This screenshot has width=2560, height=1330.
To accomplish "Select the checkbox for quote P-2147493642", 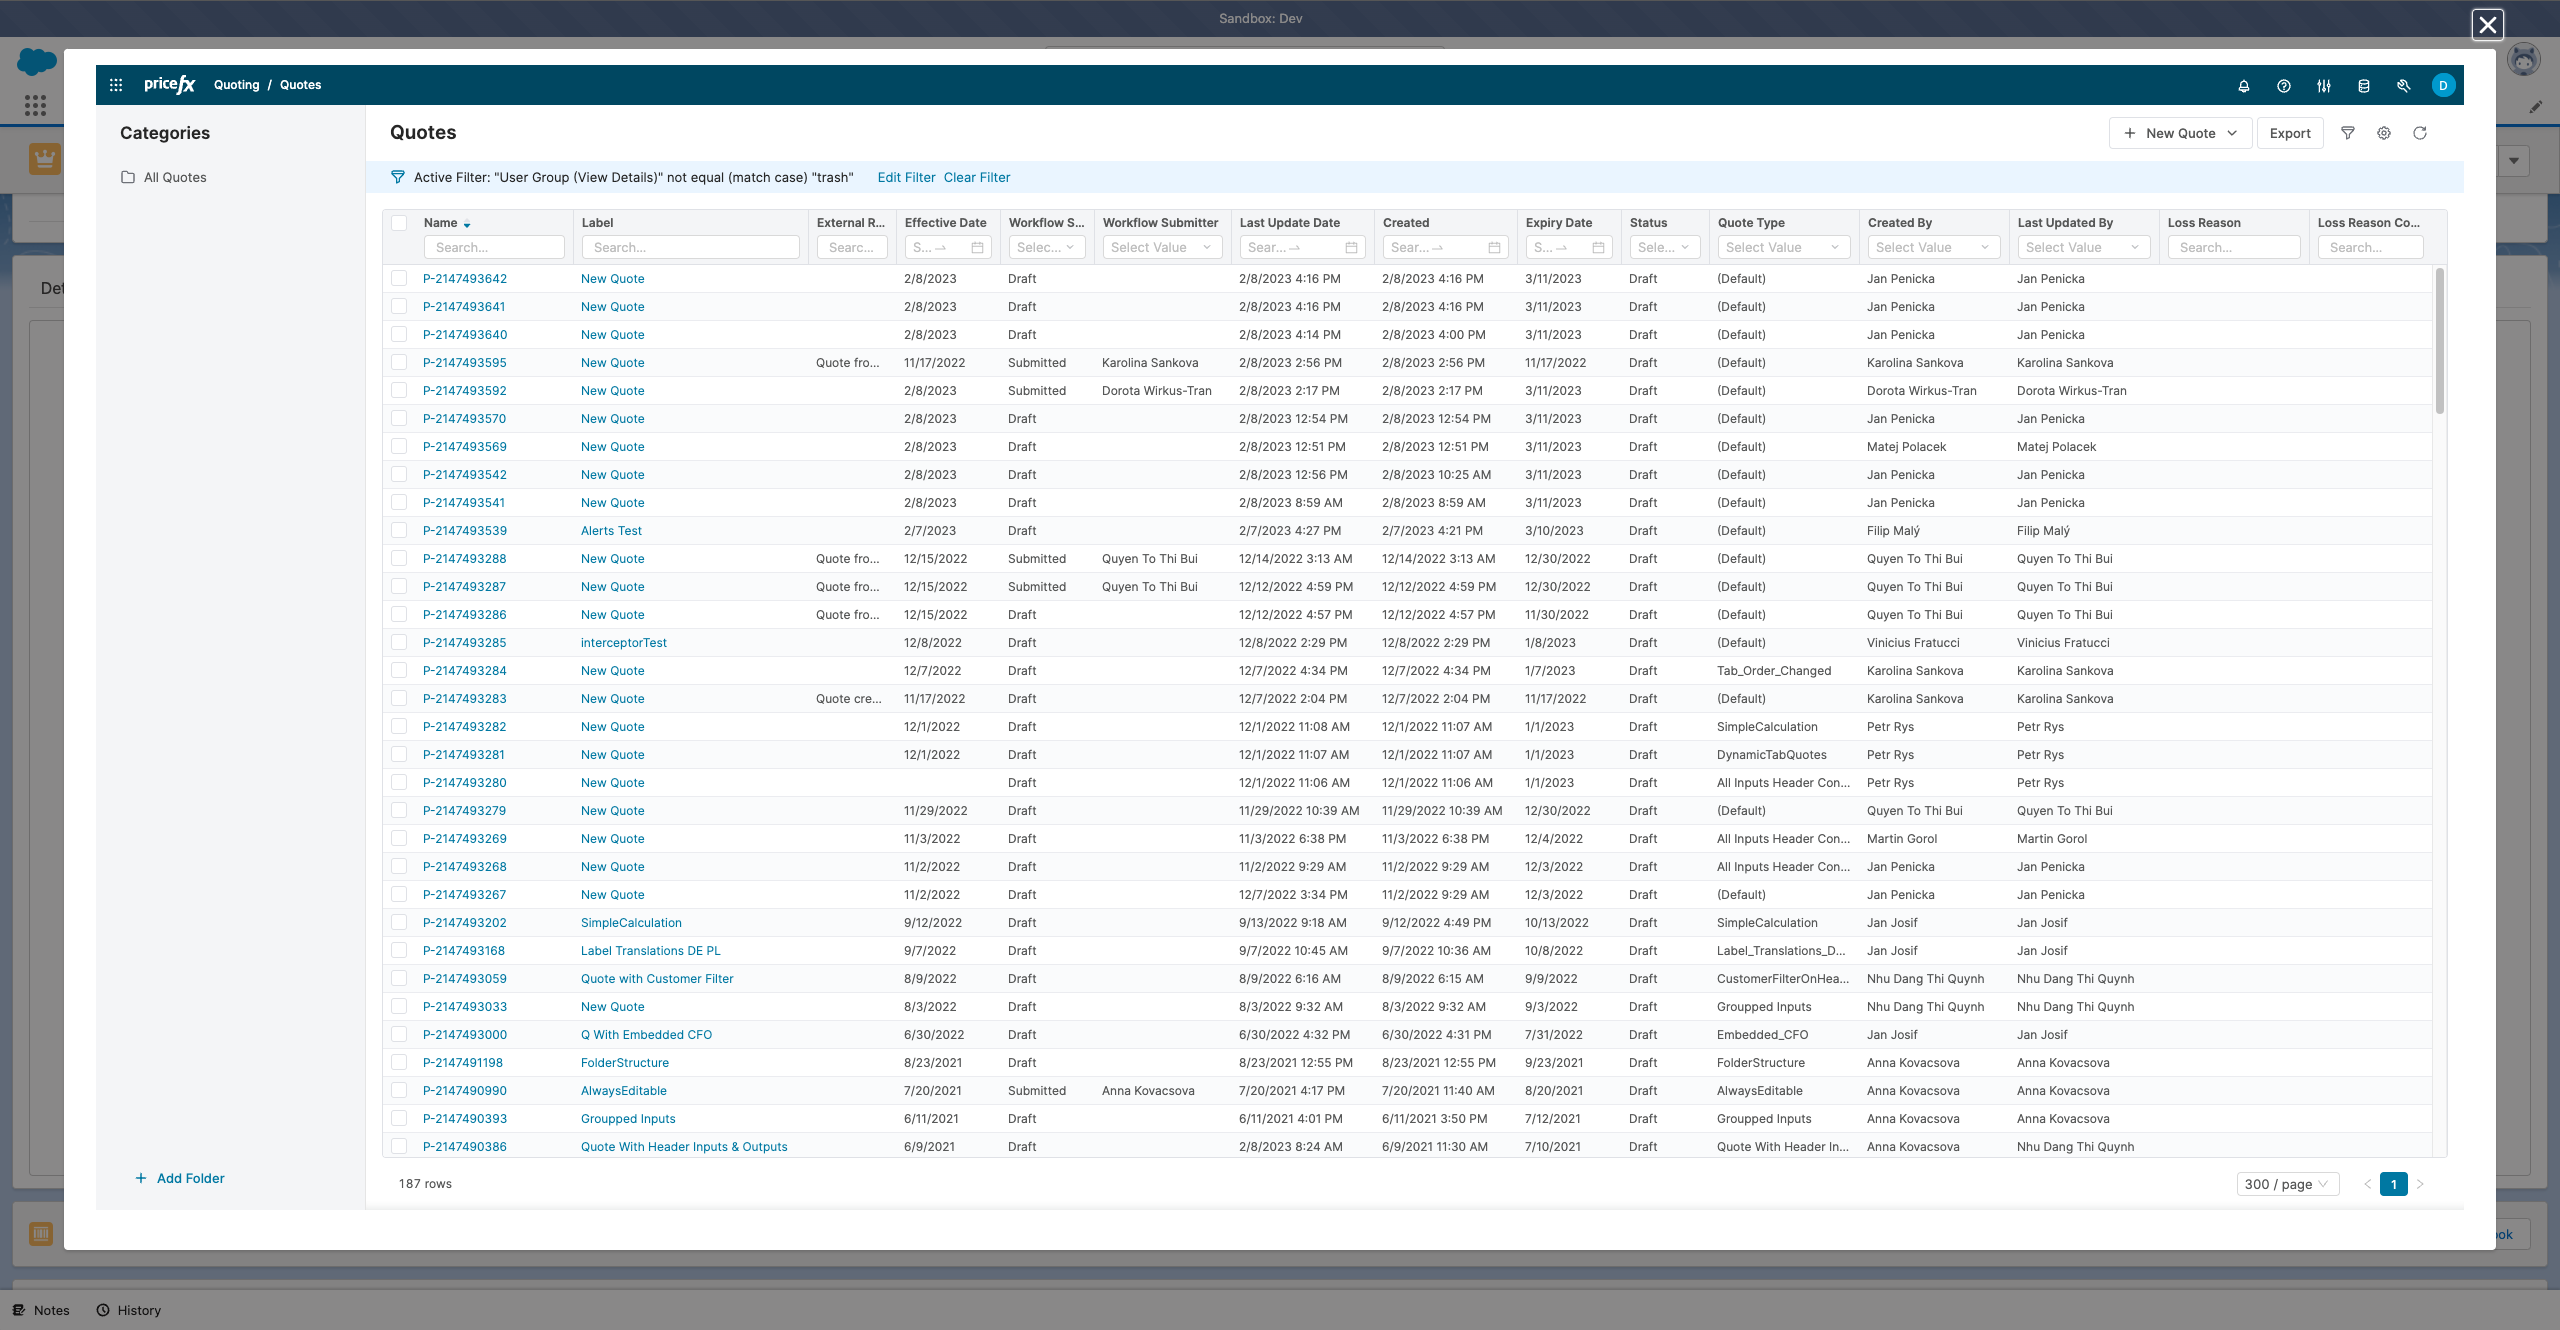I will click(399, 278).
